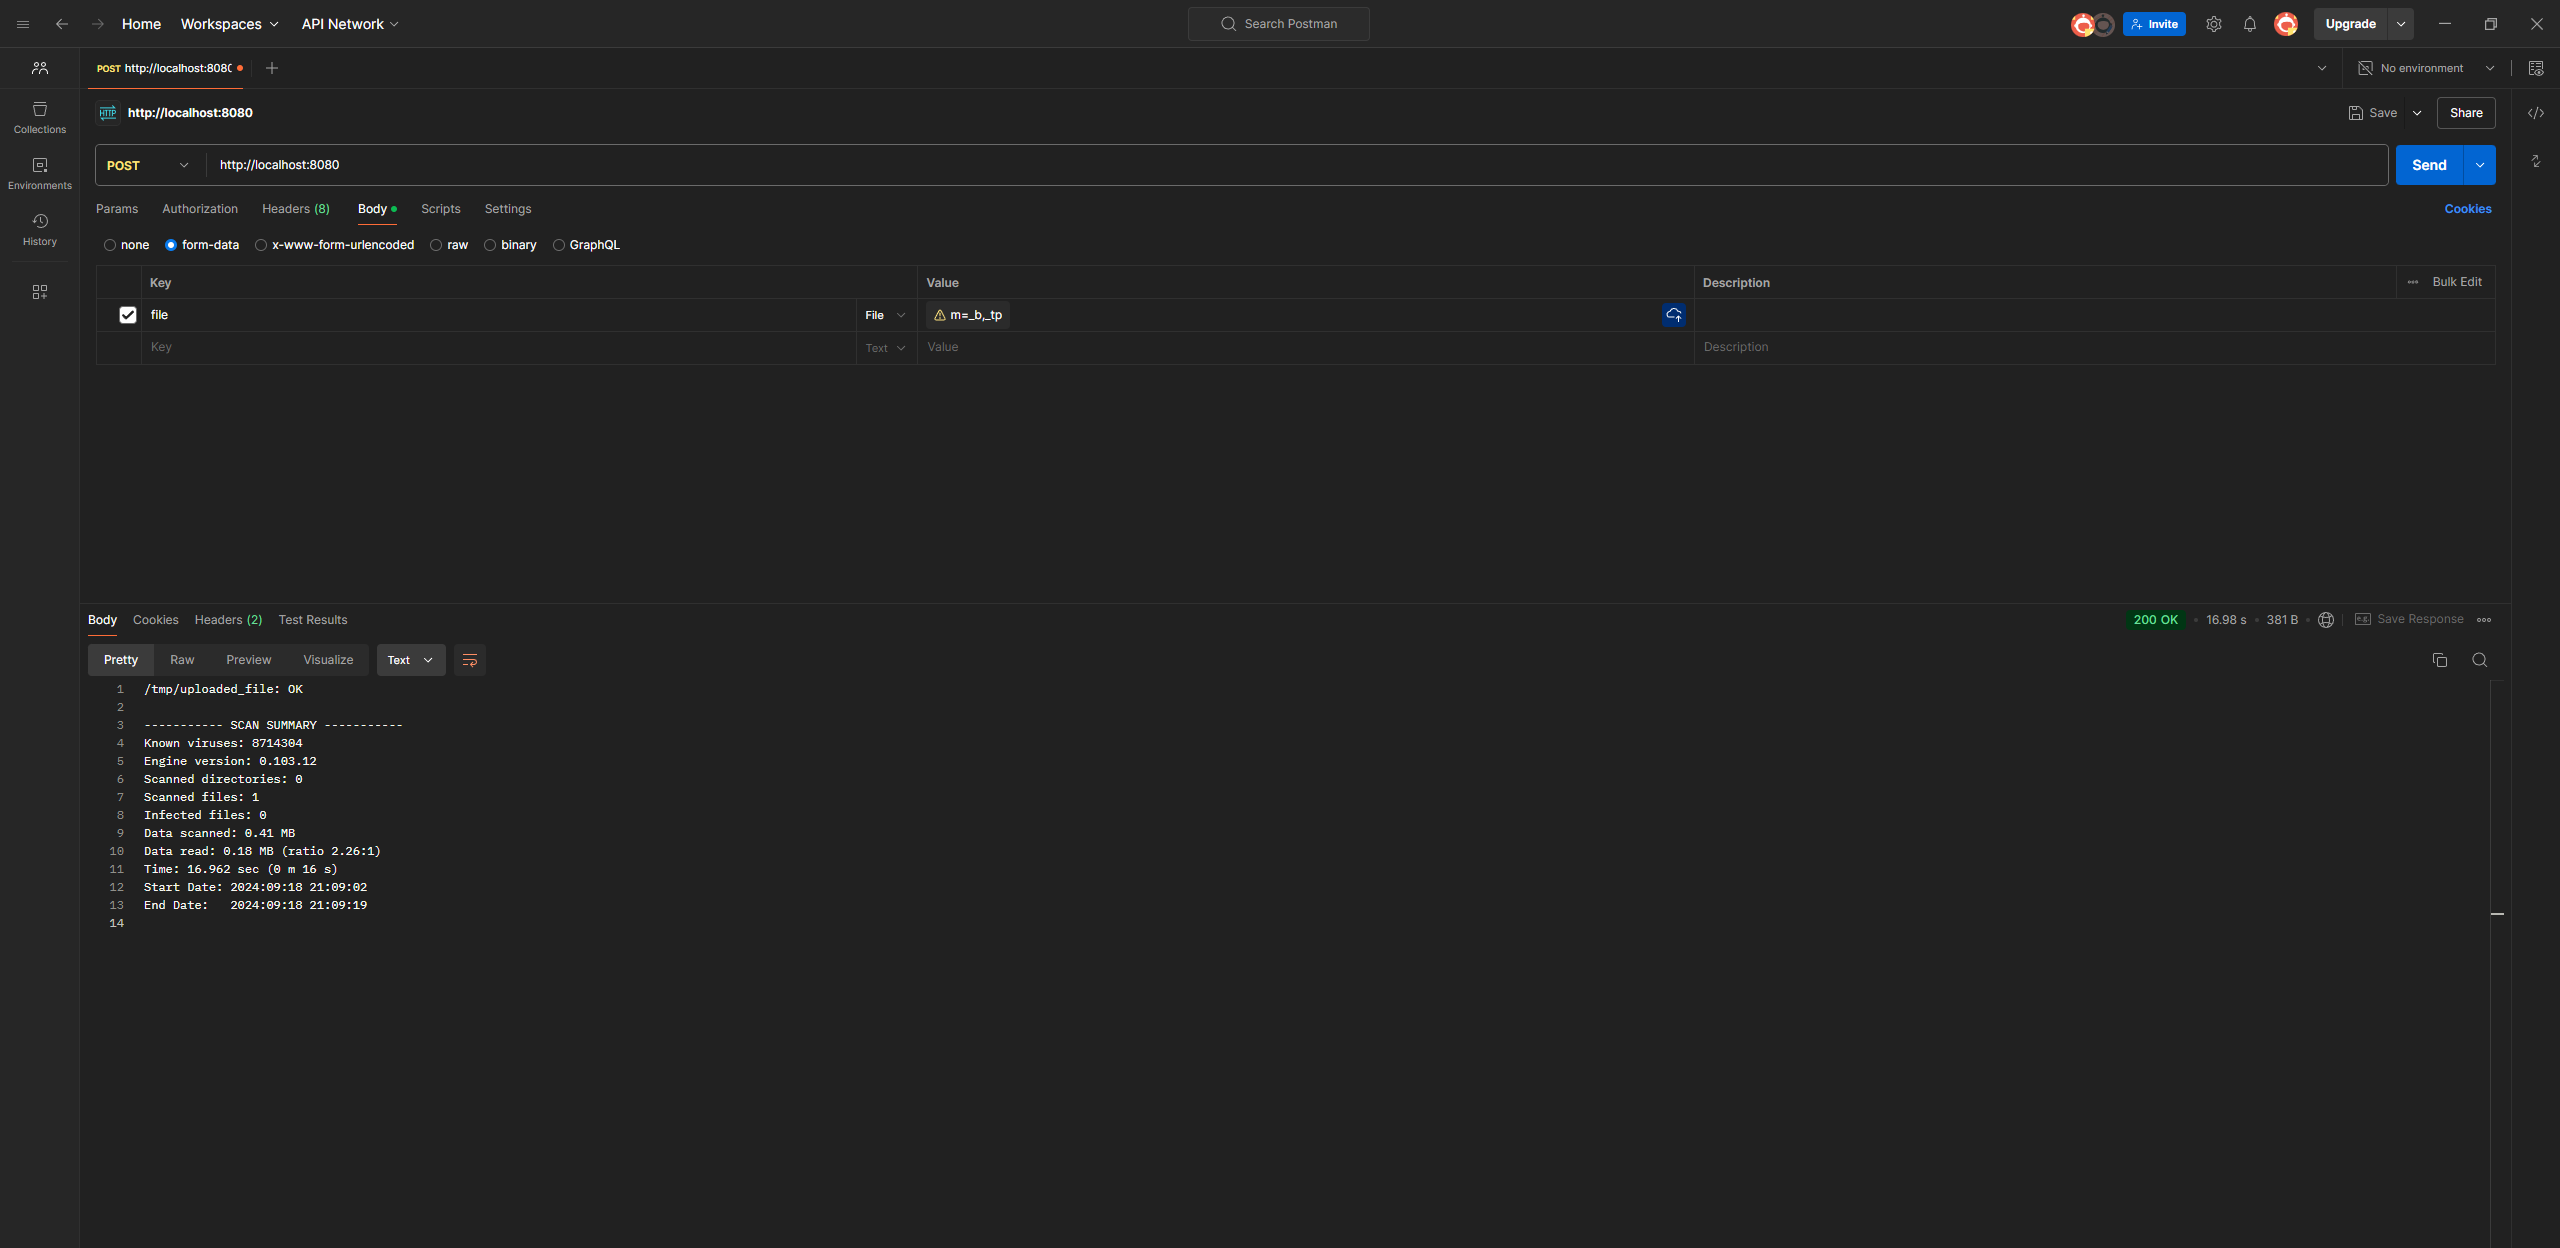Screen dimensions: 2560x1248
Task: Switch response view to Raw
Action: [x=182, y=660]
